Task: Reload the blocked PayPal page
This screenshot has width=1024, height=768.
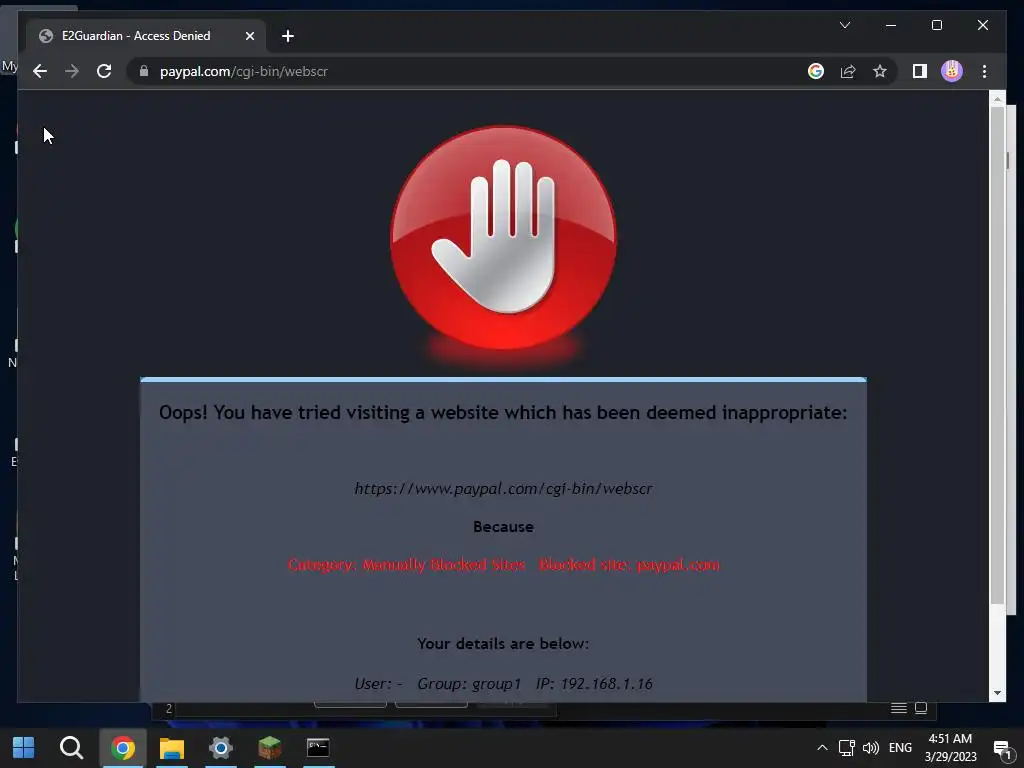Action: [104, 71]
